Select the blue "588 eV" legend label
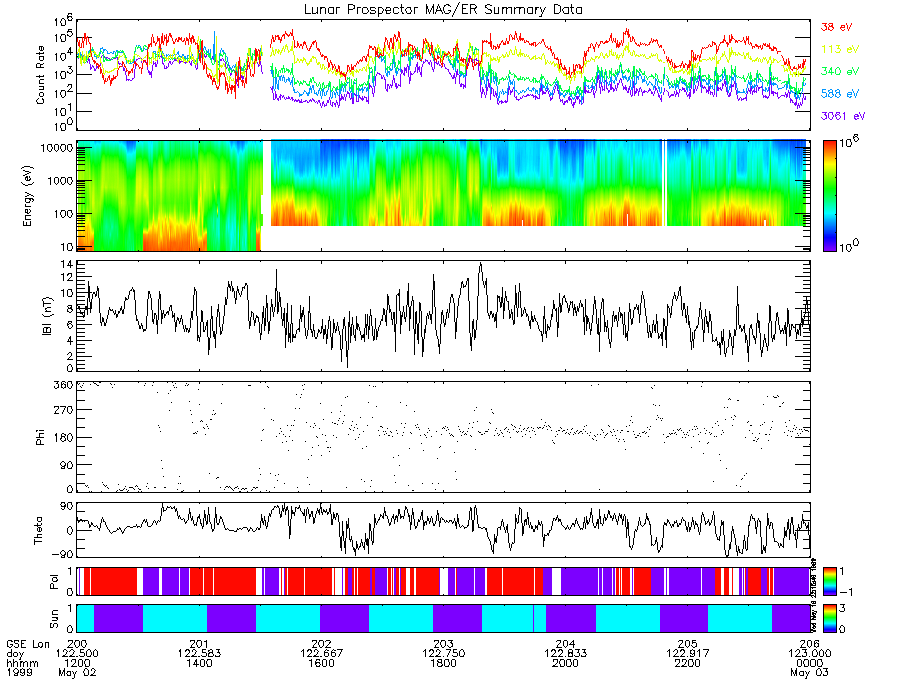The height and width of the screenshot is (700, 900). pyautogui.click(x=840, y=94)
